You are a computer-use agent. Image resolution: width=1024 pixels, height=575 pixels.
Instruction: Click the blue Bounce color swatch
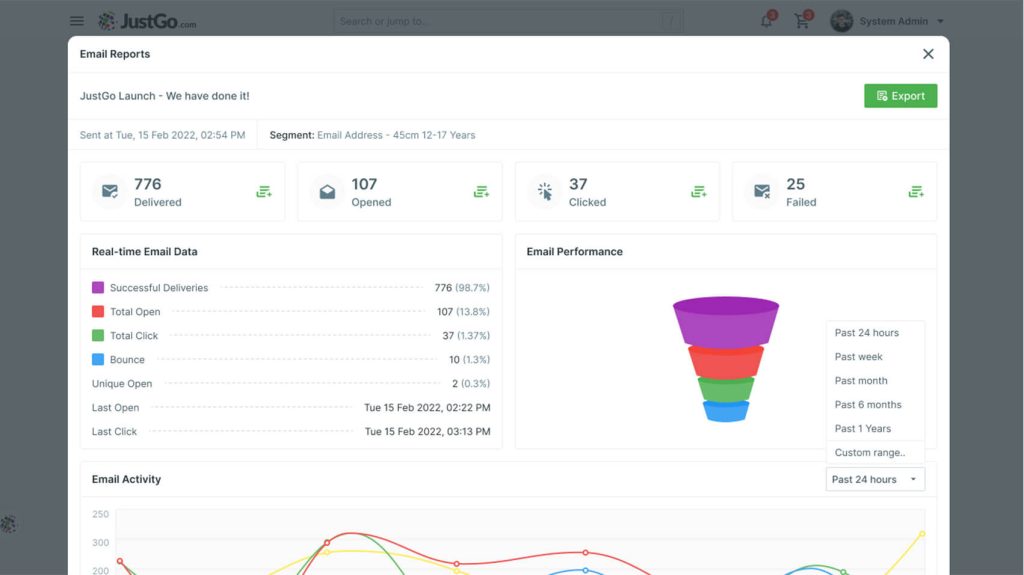(98, 359)
